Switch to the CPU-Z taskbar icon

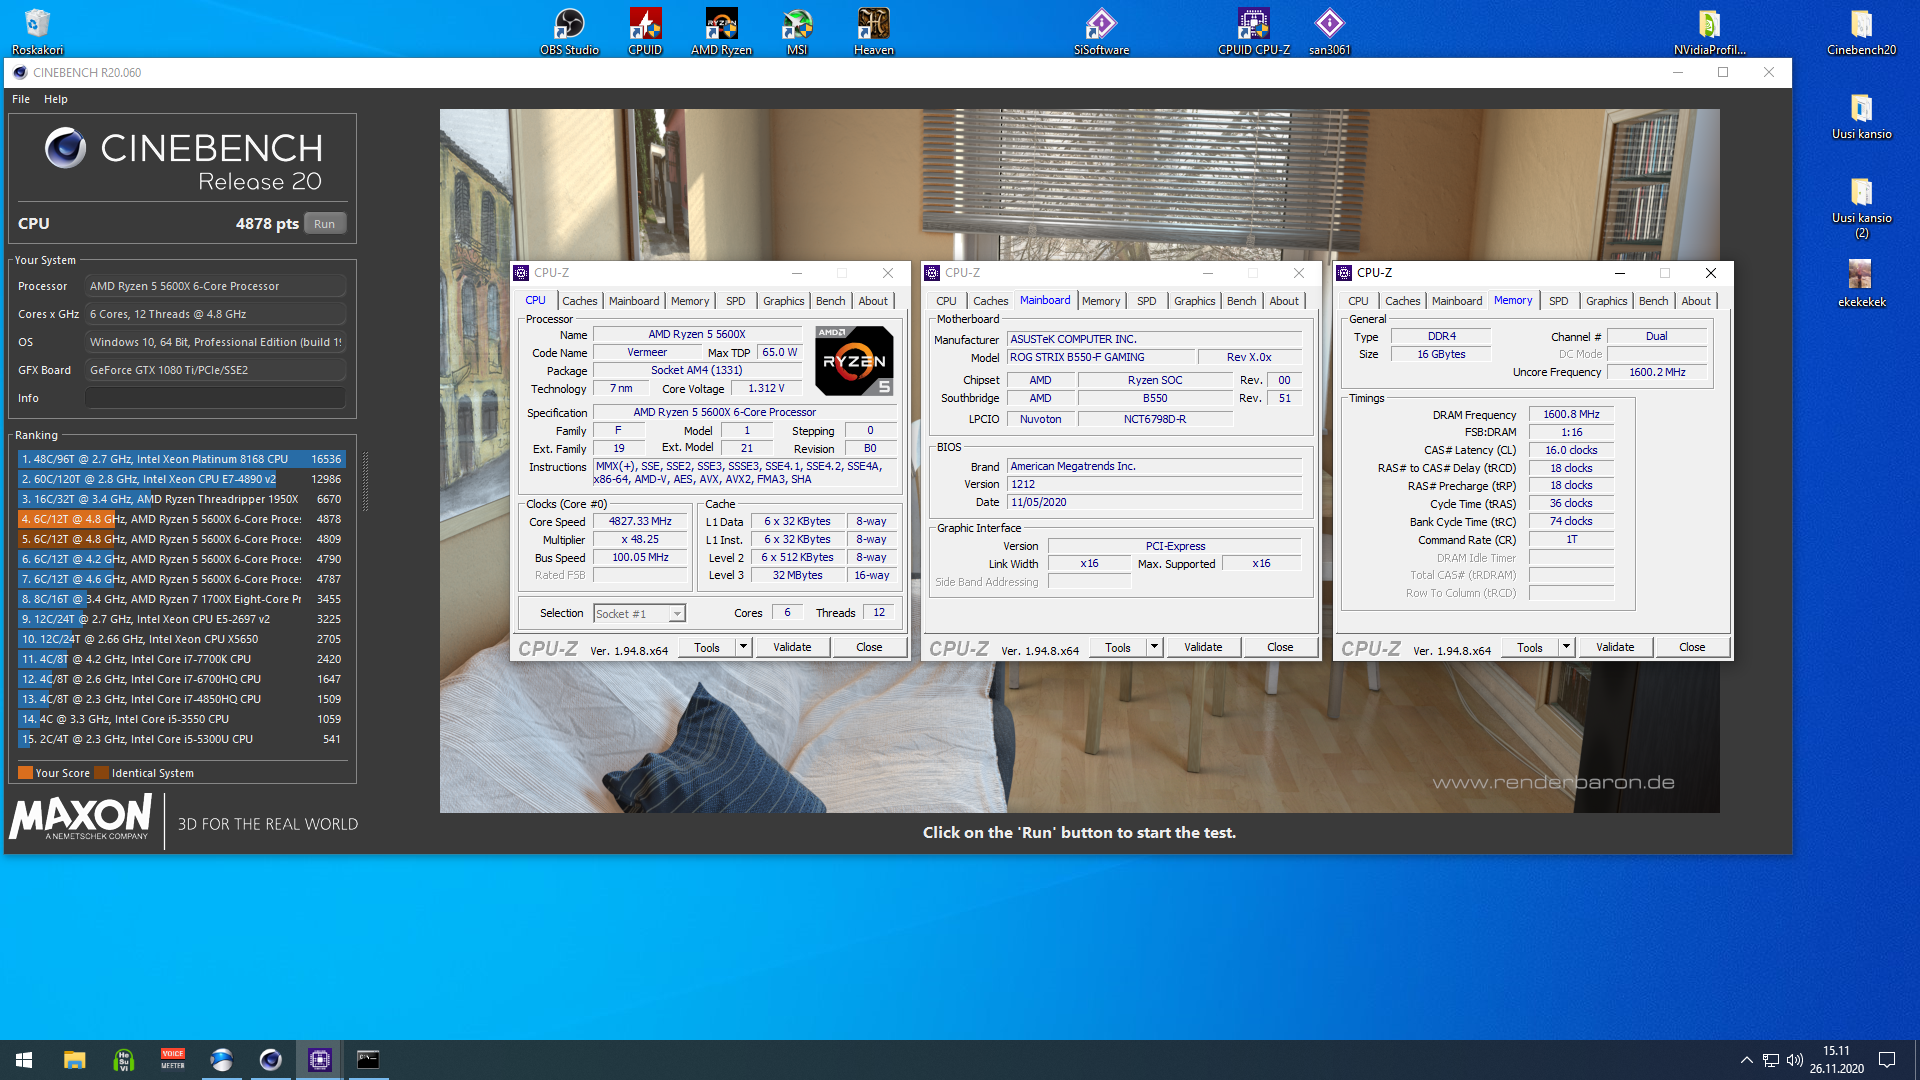click(x=320, y=1060)
